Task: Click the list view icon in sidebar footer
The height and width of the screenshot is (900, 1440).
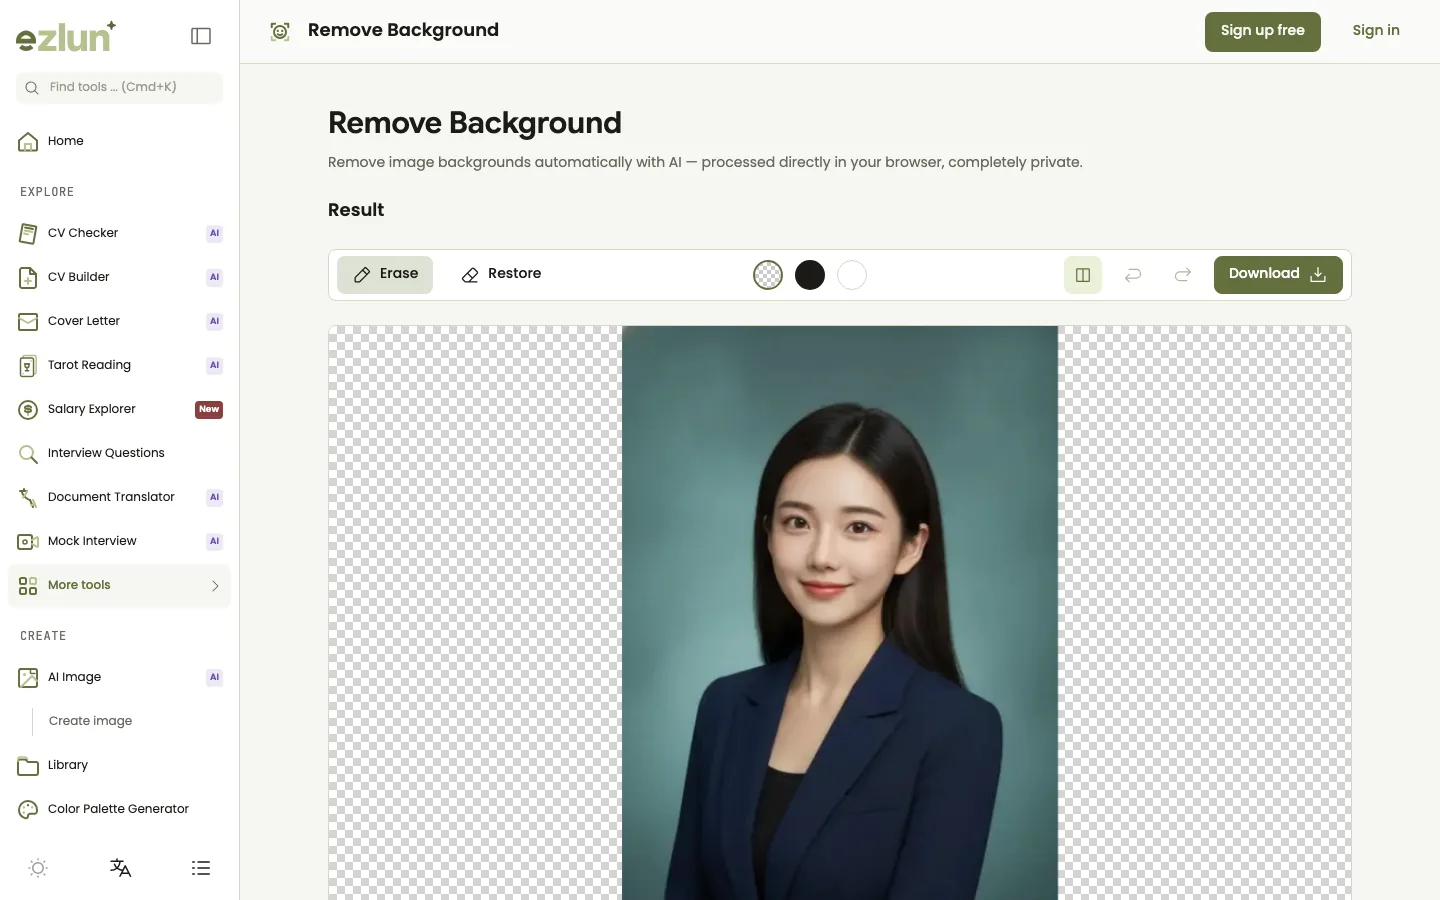Action: tap(201, 868)
